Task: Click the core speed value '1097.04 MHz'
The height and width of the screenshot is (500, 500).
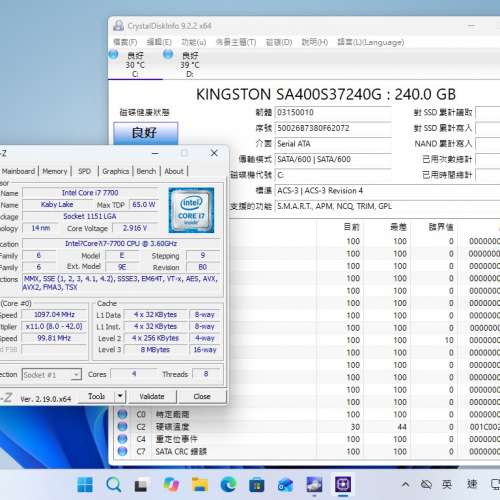Action: click(54, 315)
